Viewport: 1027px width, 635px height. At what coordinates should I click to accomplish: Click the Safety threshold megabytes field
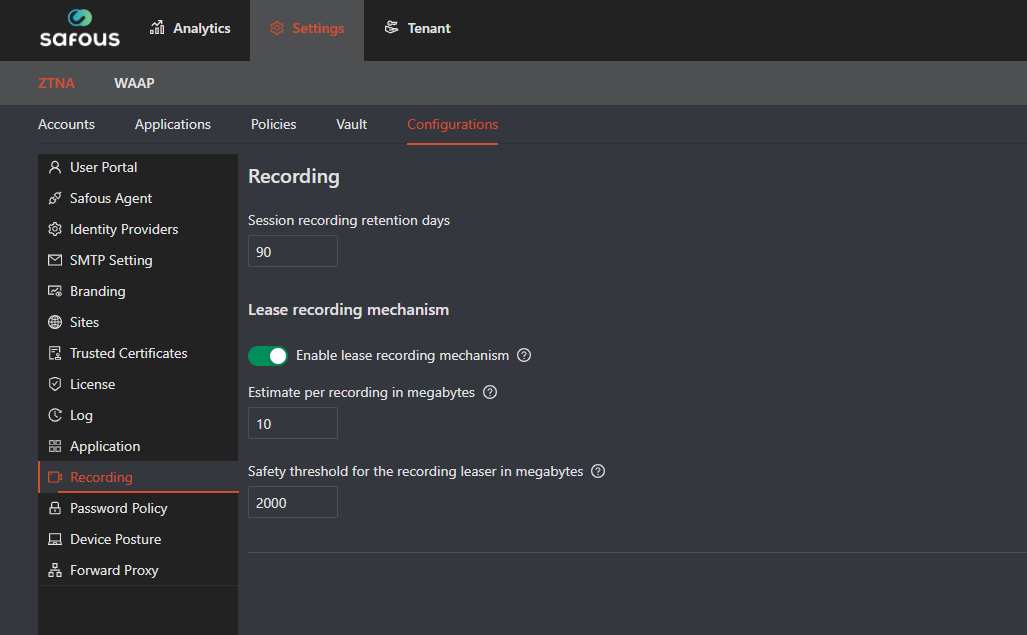click(292, 503)
